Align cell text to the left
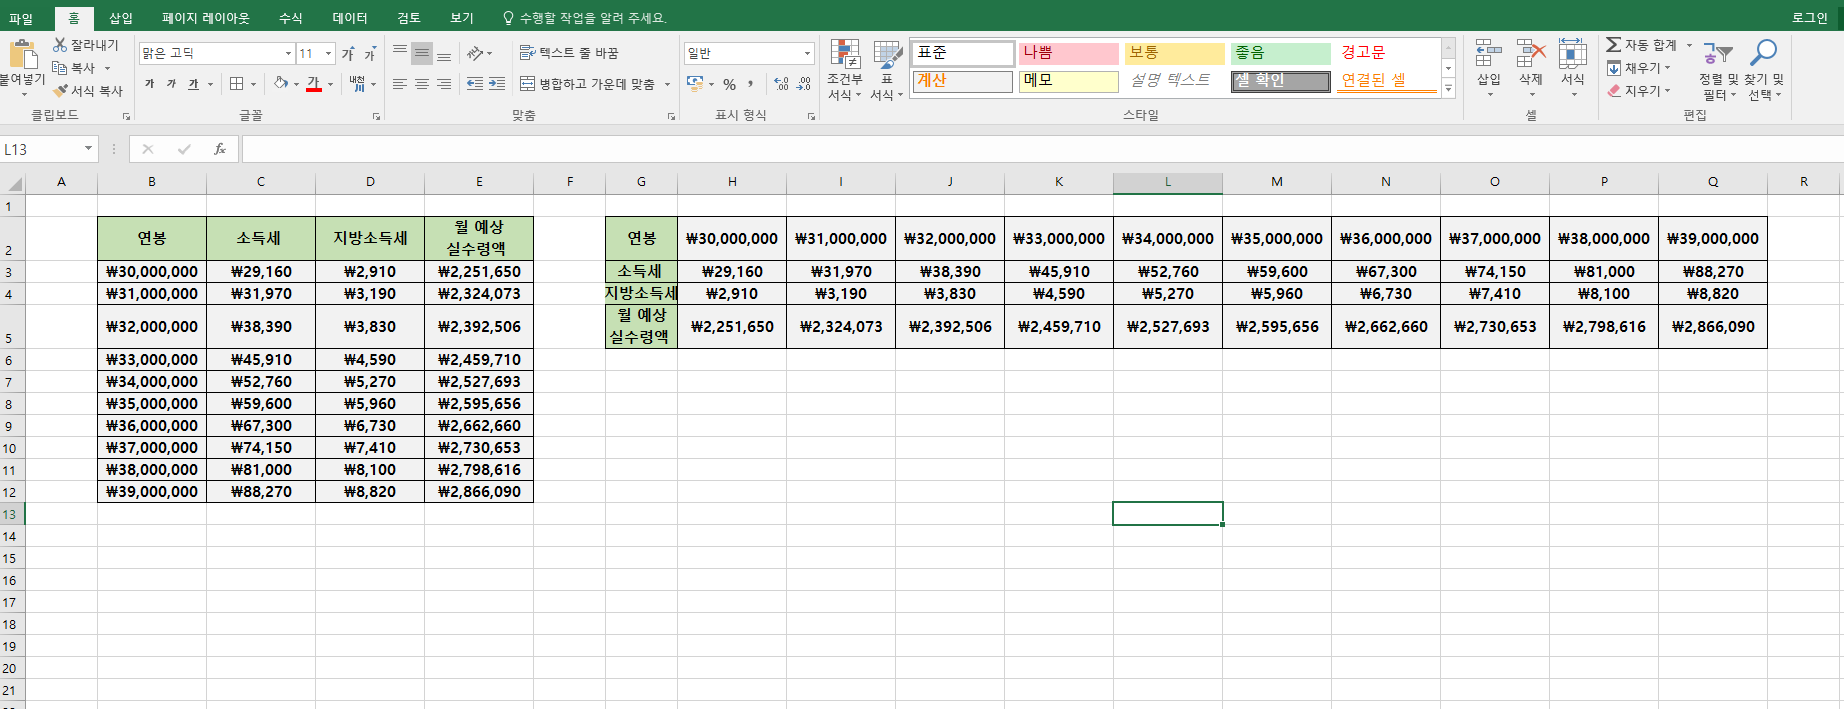Screen dimensions: 1844x709 pos(400,84)
